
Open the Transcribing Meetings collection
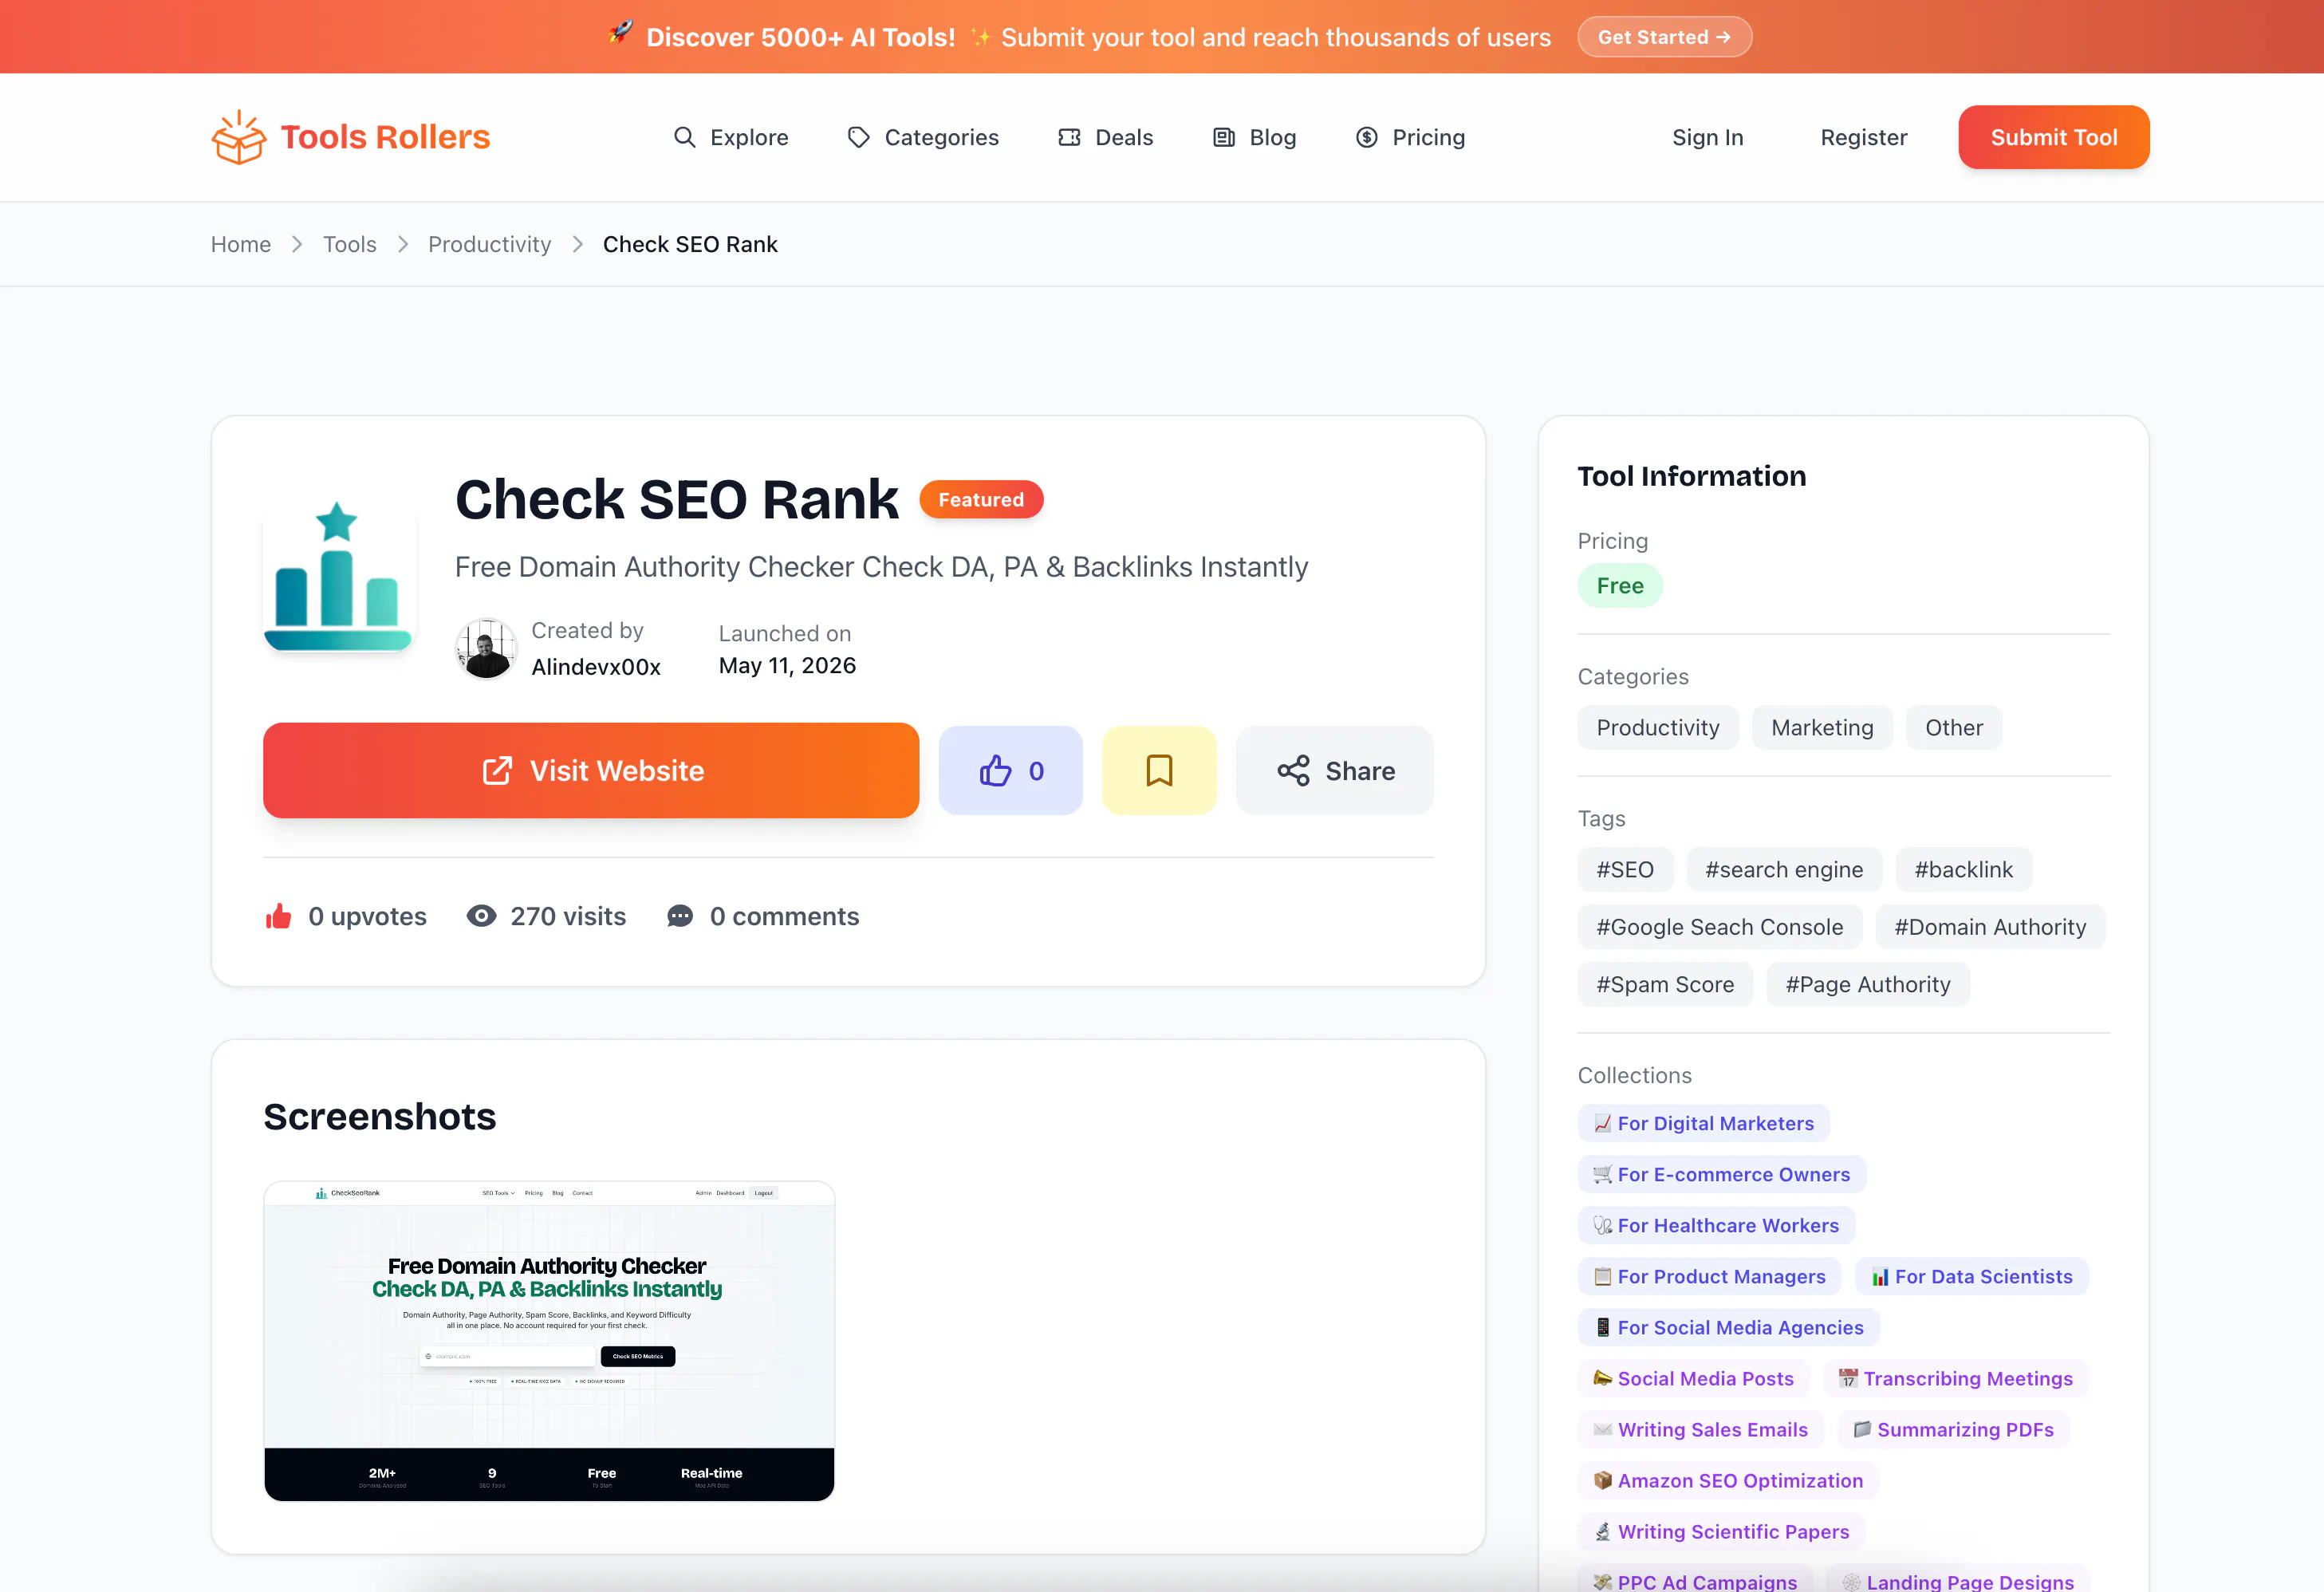[x=1955, y=1378]
